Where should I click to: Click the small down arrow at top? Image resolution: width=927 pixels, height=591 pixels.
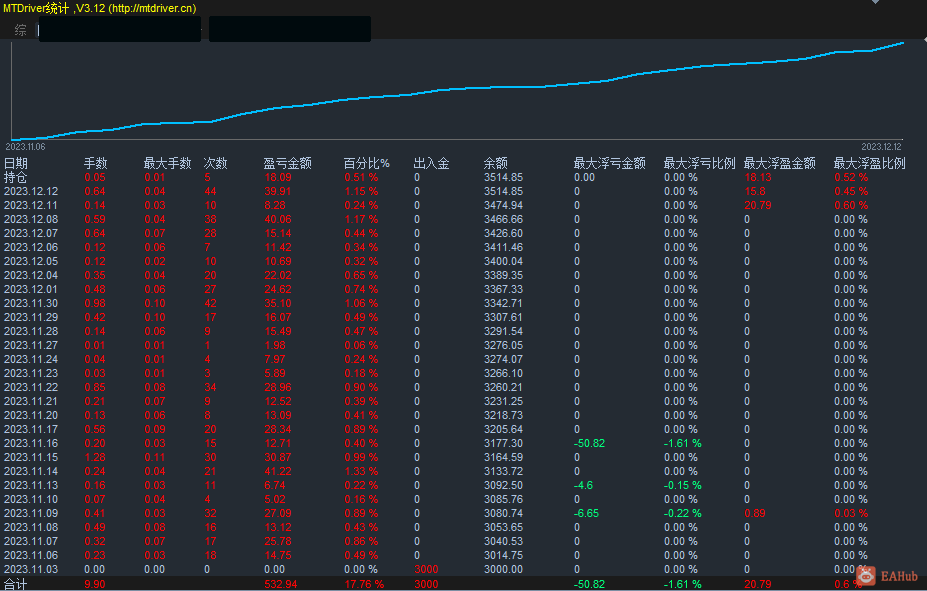876,2
